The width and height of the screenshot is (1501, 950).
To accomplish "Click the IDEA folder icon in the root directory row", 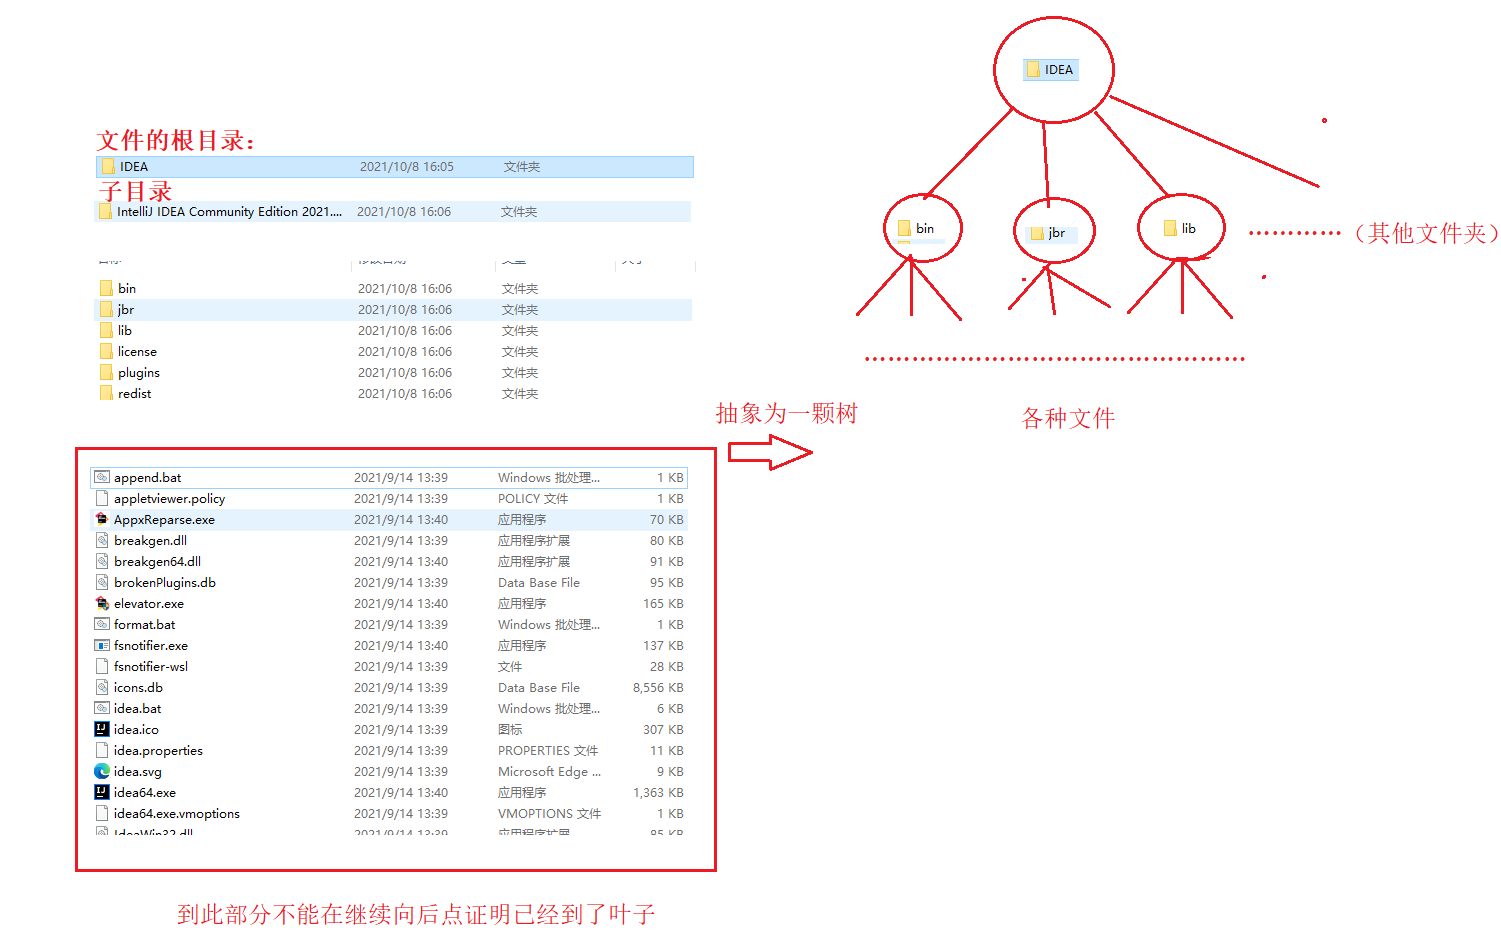I will coord(108,167).
